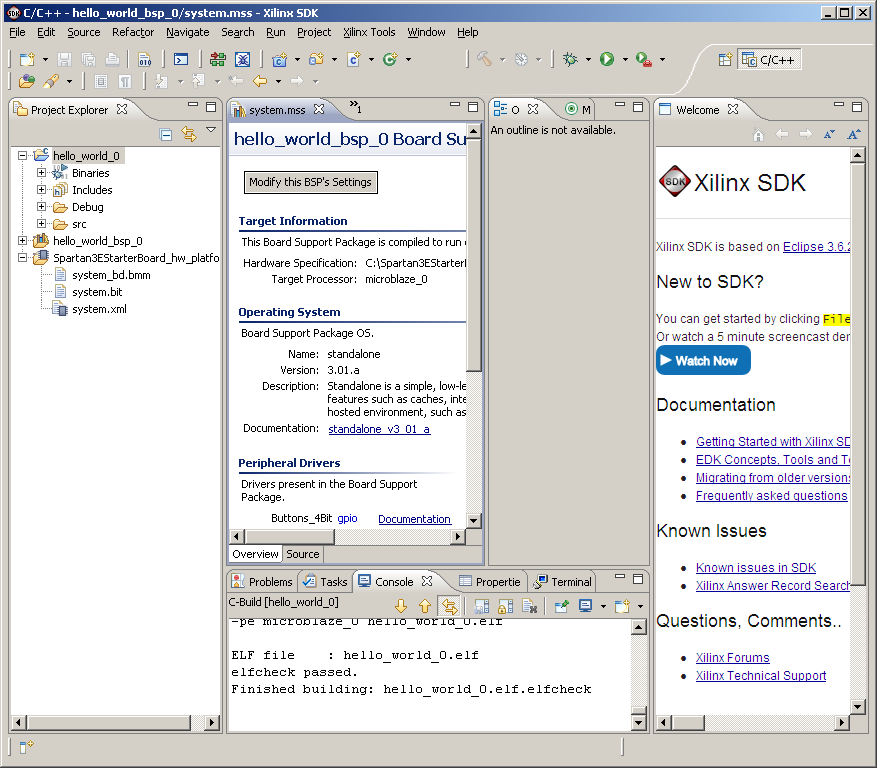Switch to the Source tab of system.mss

click(303, 554)
